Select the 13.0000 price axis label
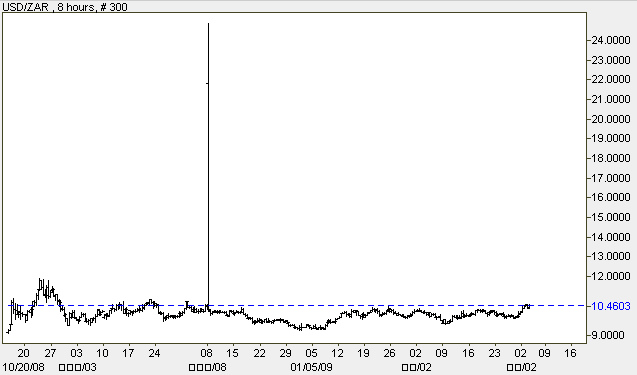Screen dimensions: 637x375 tap(611, 256)
